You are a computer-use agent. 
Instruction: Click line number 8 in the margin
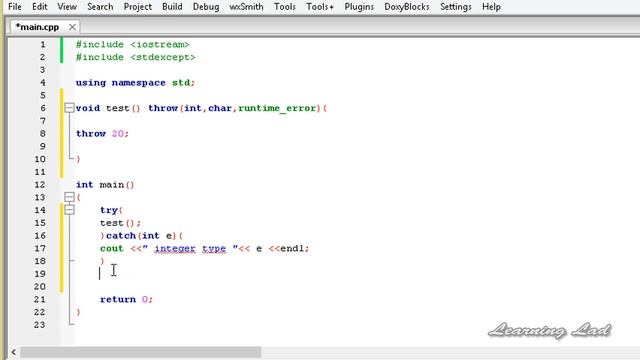point(42,133)
